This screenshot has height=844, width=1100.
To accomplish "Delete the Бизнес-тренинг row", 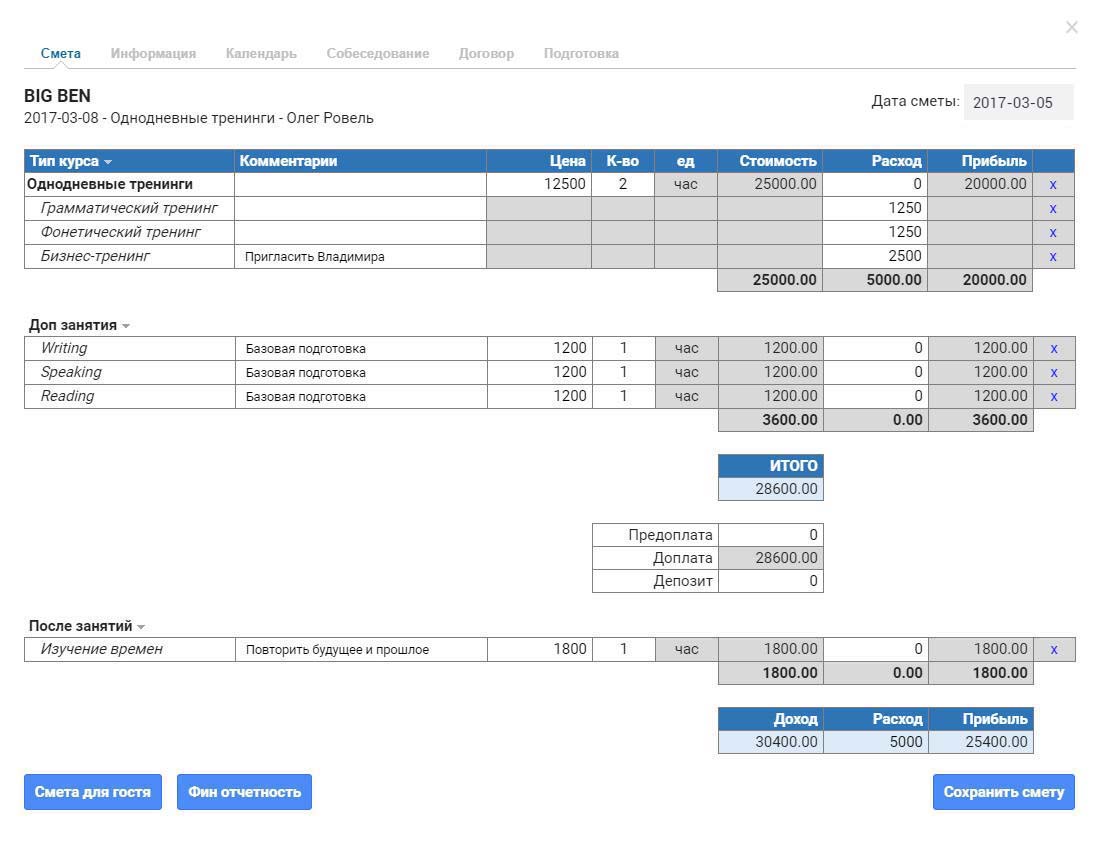I will click(1052, 257).
